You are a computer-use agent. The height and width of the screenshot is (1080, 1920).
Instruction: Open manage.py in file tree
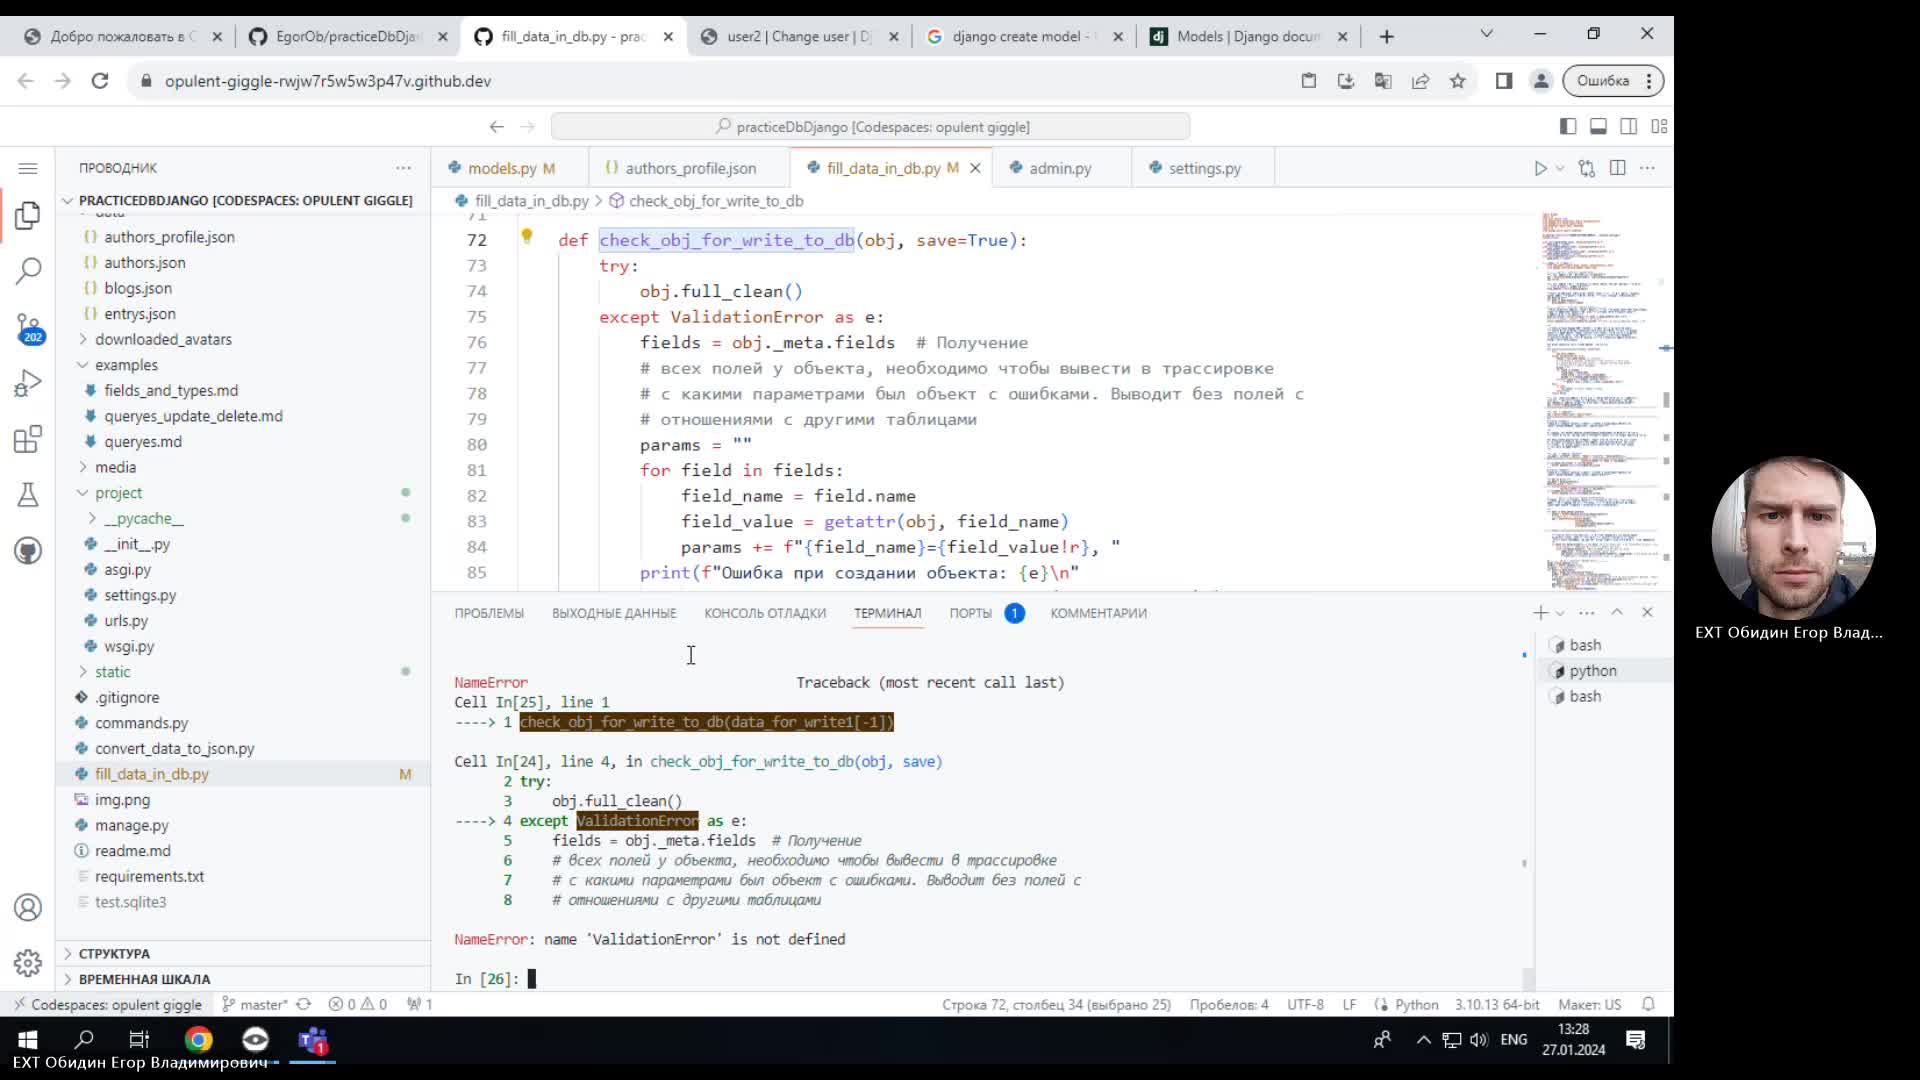click(x=131, y=825)
